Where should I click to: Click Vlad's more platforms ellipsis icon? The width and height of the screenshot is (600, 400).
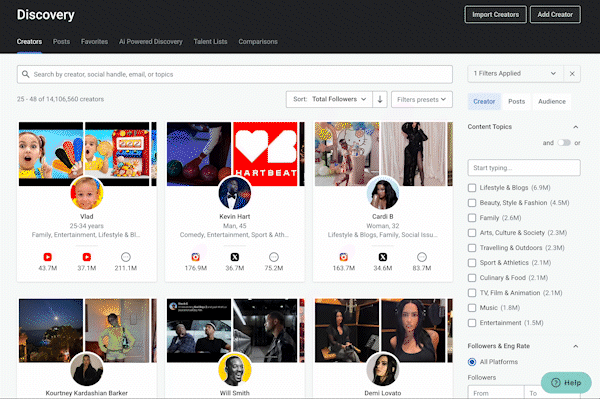point(126,257)
